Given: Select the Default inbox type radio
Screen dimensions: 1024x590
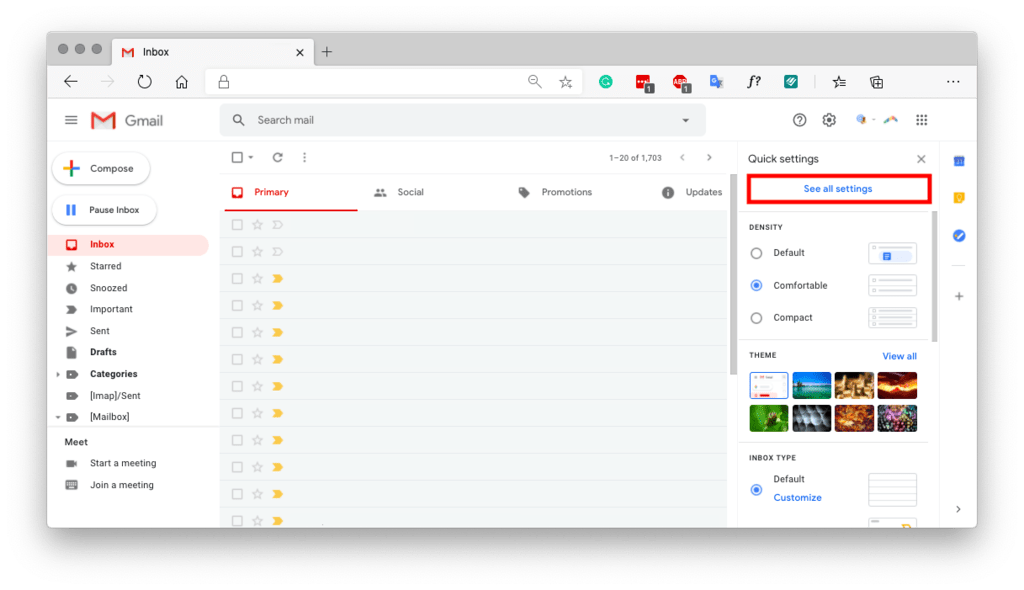Looking at the screenshot, I should [x=756, y=489].
